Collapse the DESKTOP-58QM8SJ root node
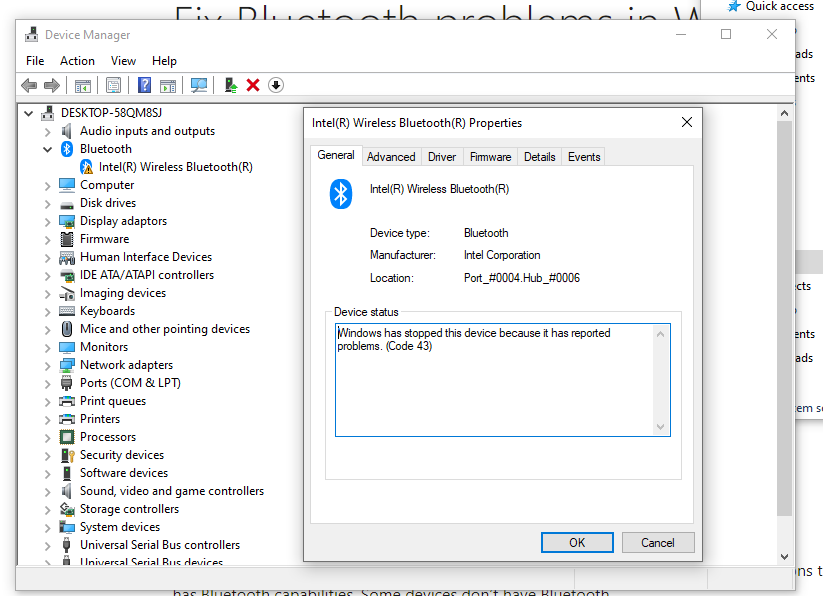This screenshot has width=823, height=596. coord(28,113)
